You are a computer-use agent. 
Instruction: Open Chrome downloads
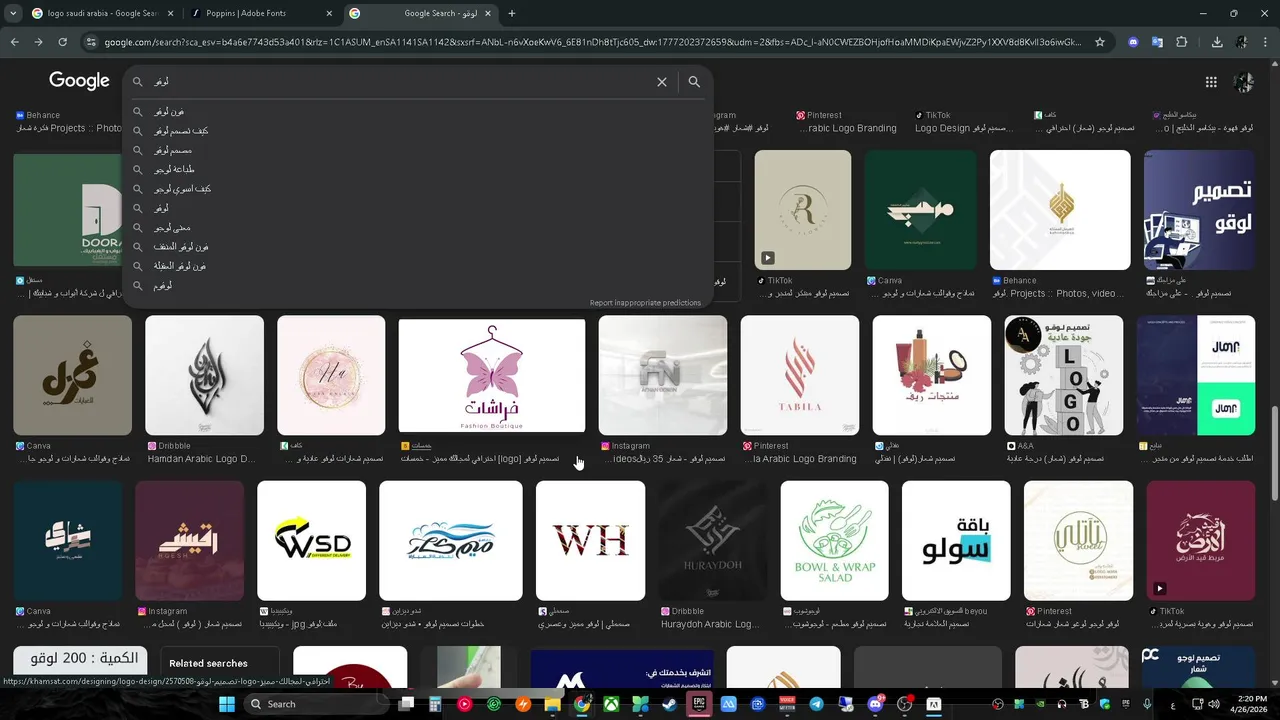(1217, 42)
